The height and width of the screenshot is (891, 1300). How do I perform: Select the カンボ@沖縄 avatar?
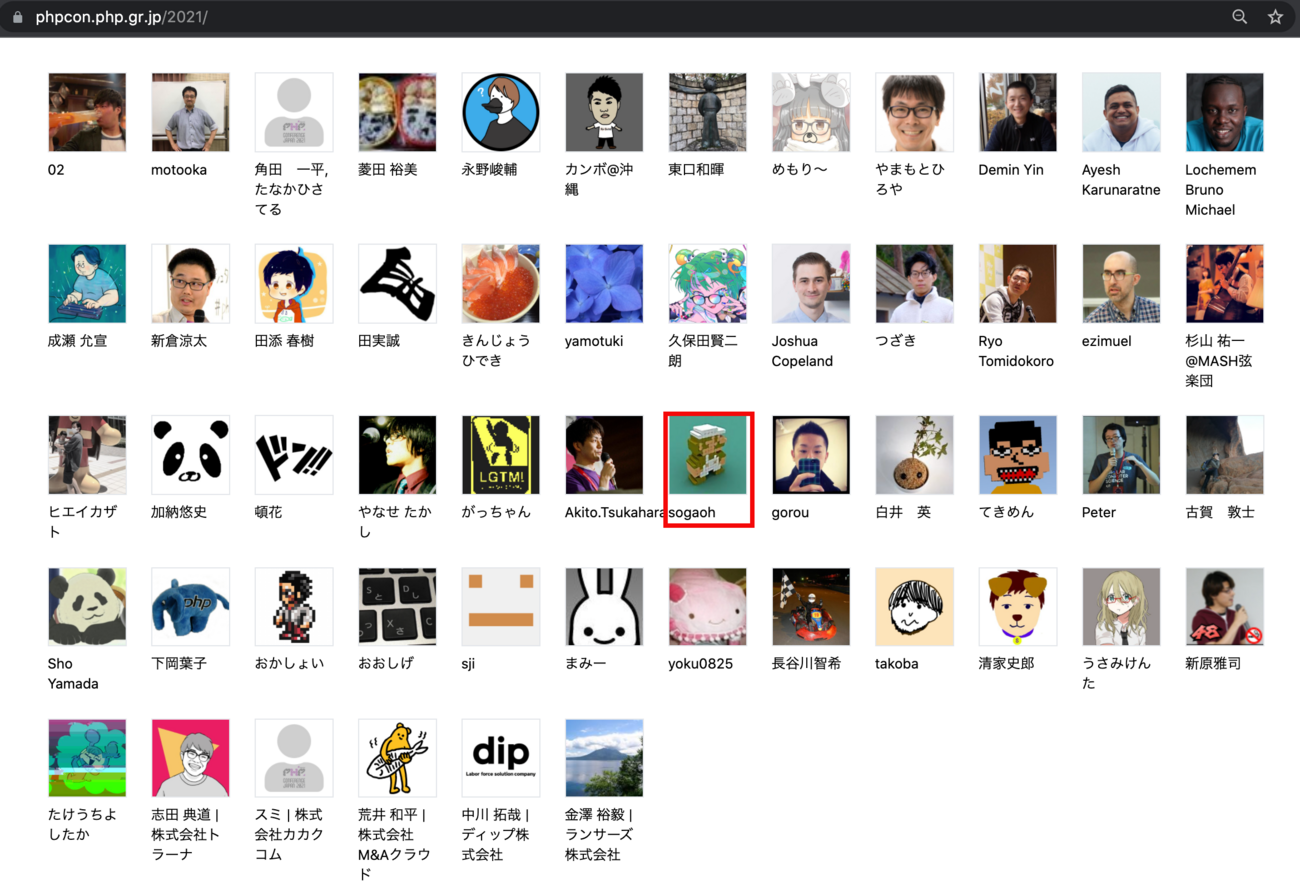(604, 112)
